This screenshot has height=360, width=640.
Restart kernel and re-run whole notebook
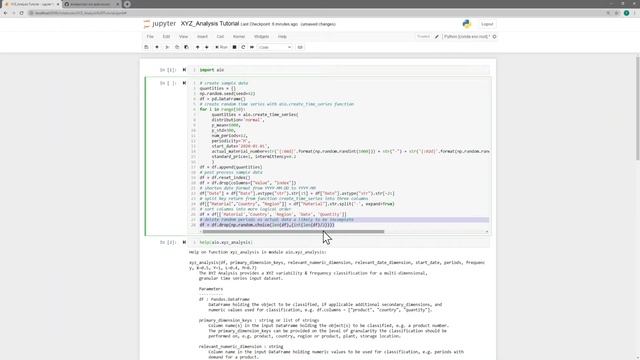252,47
